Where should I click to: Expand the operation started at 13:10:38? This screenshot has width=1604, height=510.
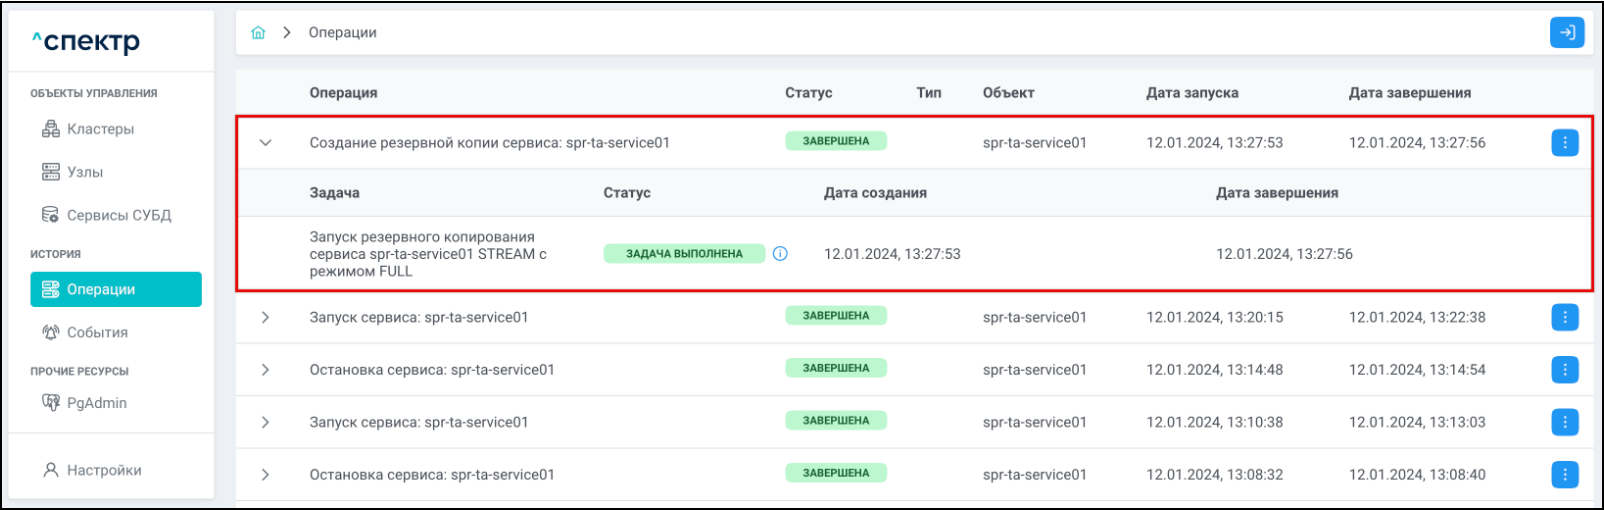point(265,422)
